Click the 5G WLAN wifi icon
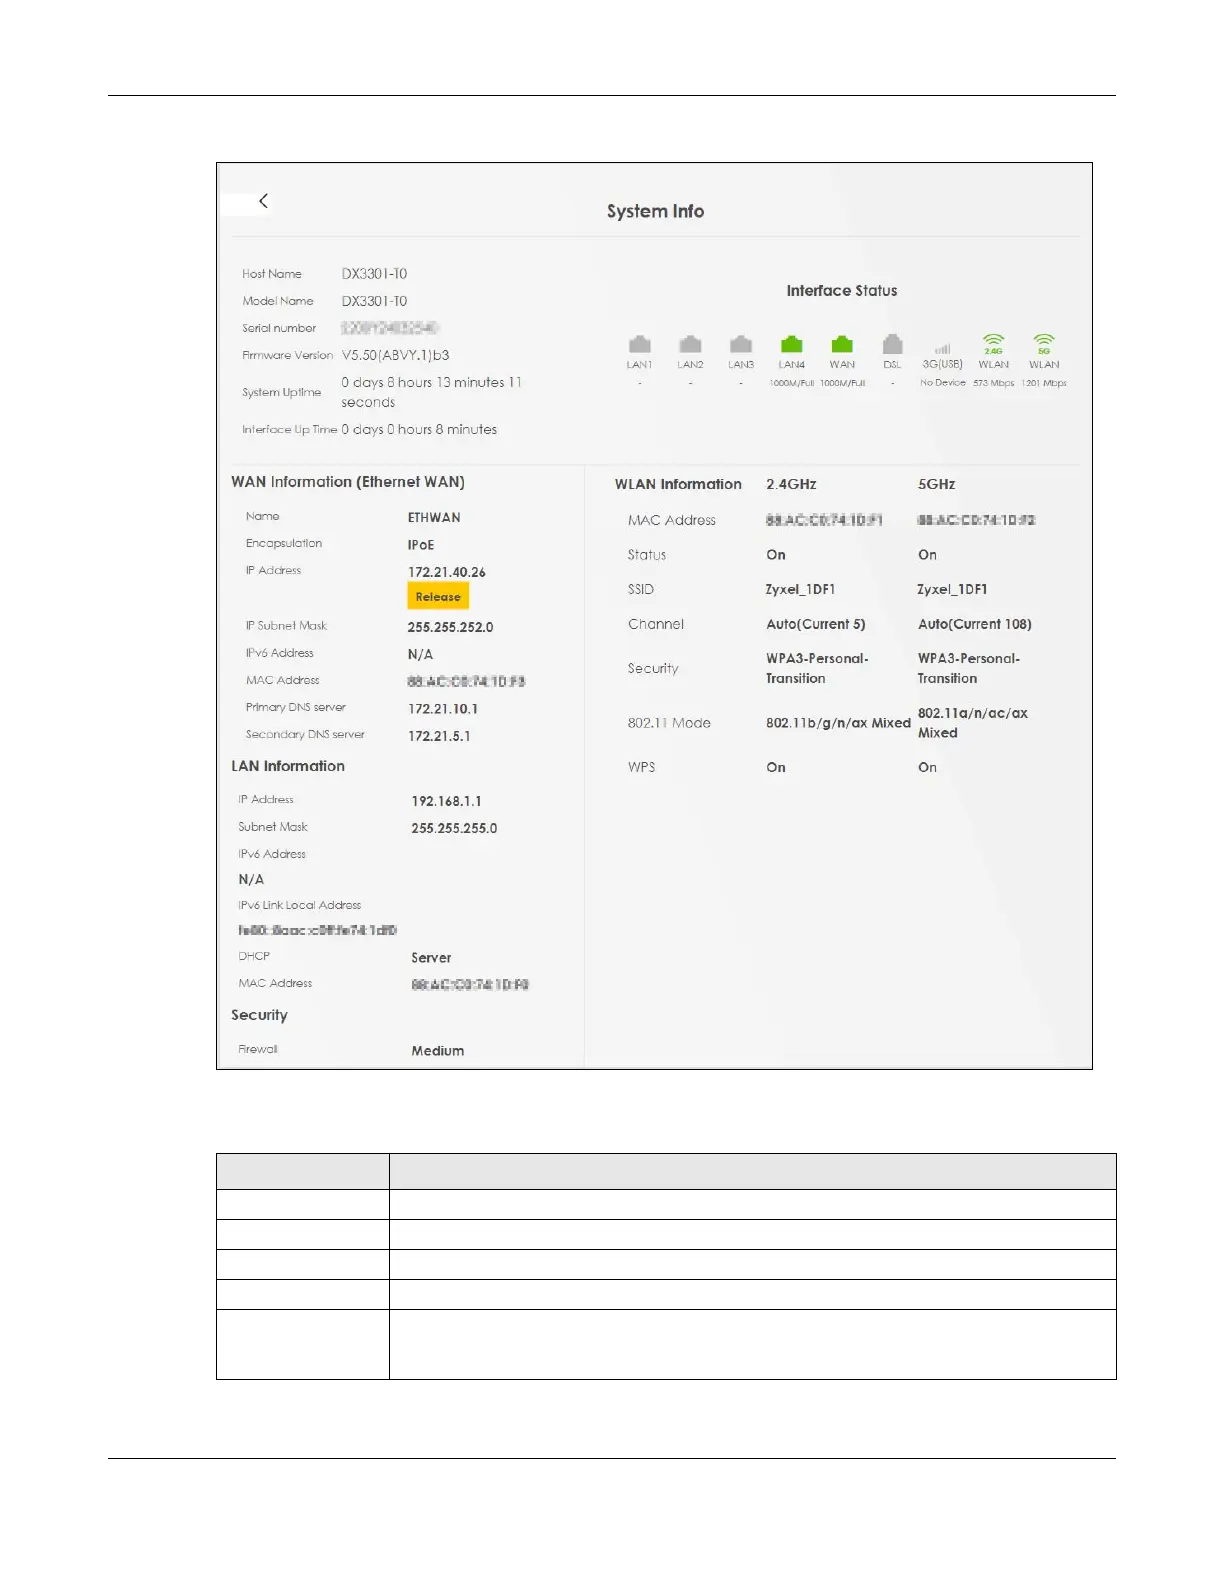This screenshot has width=1224, height=1584. tap(1044, 344)
